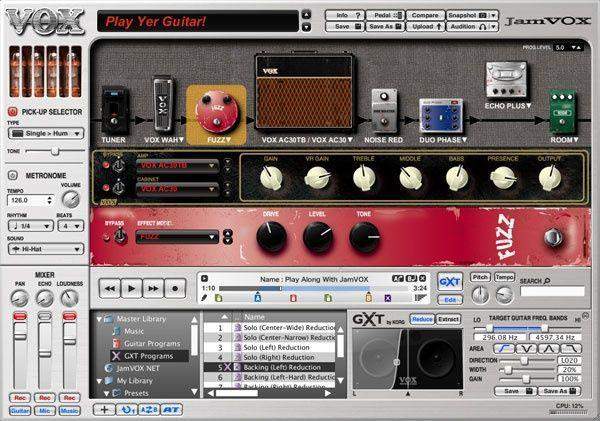Viewport: 600px width, 421px height.
Task: Open the Fuzz EFFECT MODE dropdown
Action: pos(178,237)
